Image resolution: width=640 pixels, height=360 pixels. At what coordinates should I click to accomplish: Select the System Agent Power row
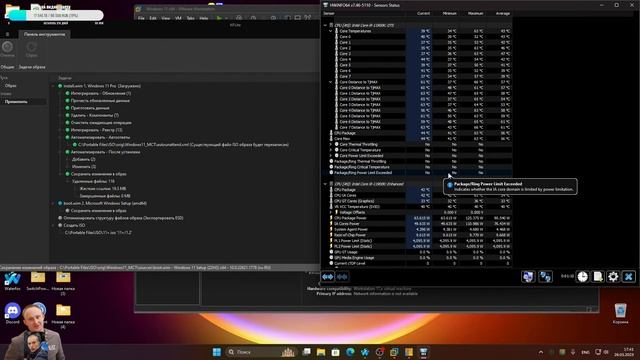418,229
